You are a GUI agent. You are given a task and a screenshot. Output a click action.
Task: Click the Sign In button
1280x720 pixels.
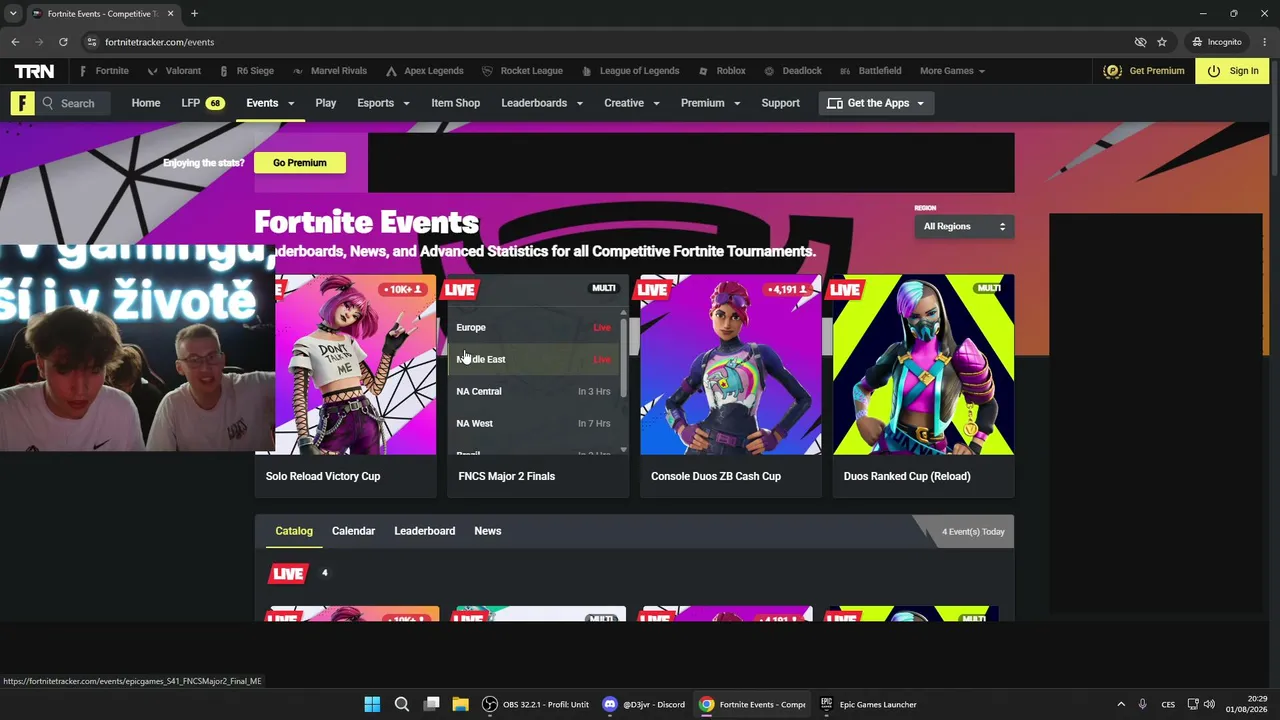pos(1232,71)
